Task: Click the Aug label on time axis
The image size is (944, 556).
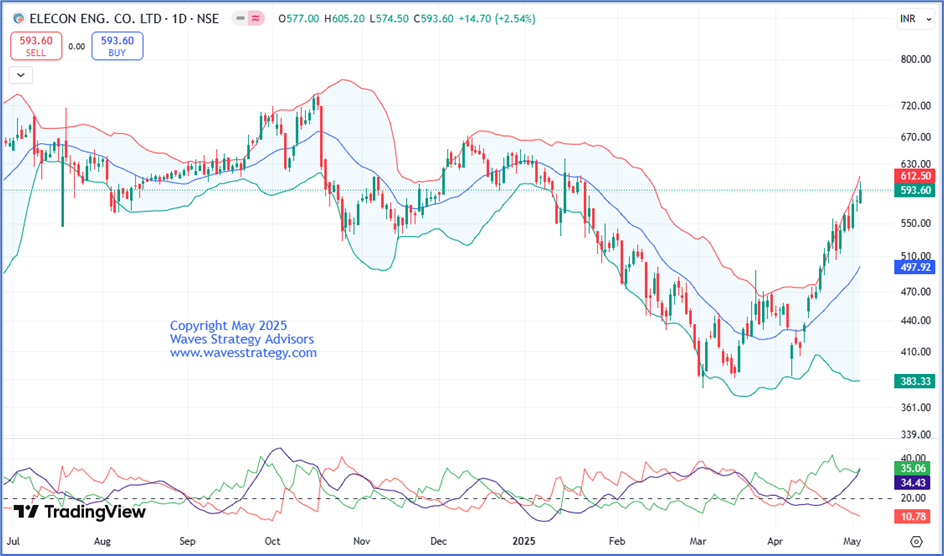Action: (102, 541)
